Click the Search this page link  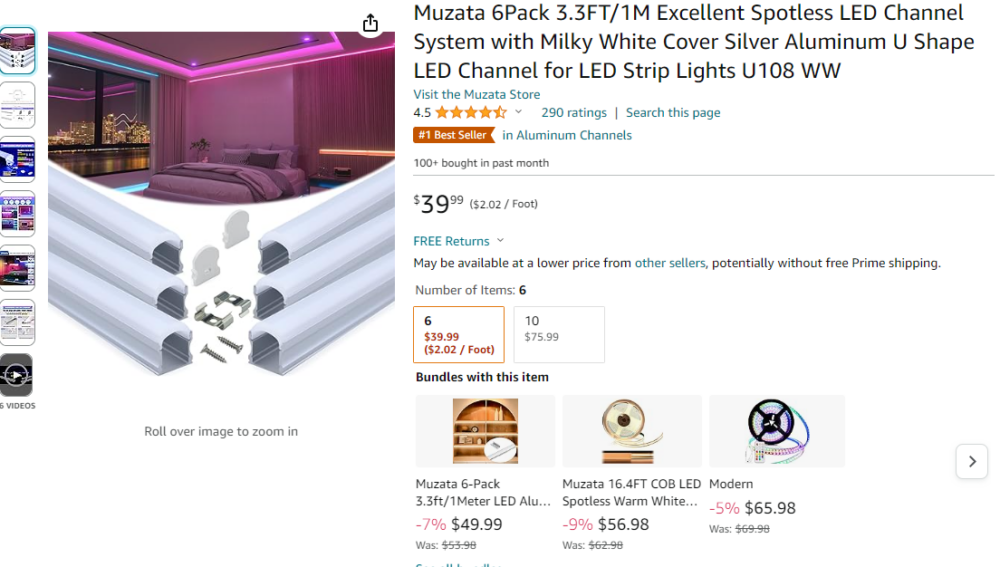coord(673,113)
